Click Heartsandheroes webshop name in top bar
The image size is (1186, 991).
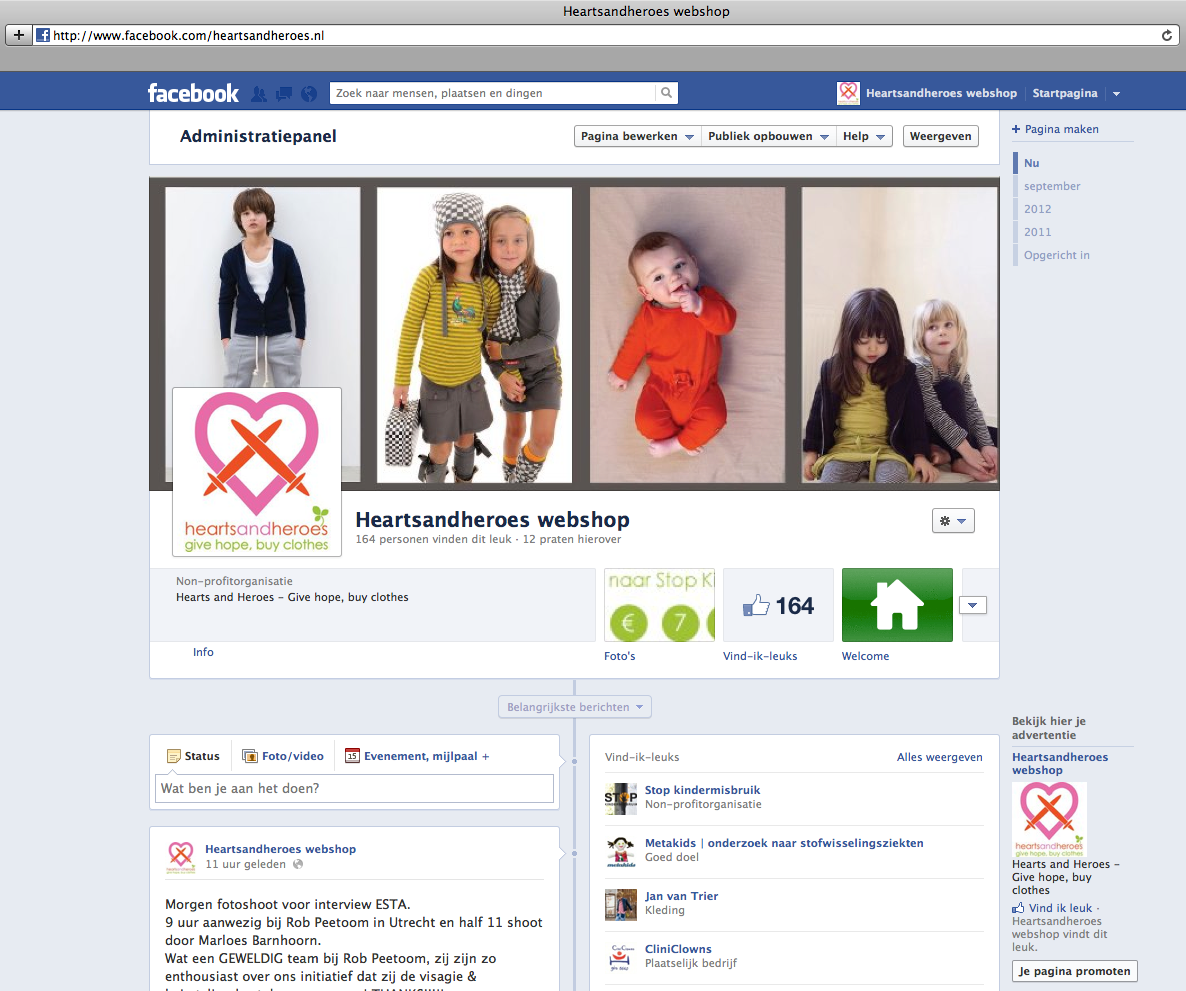tap(942, 93)
